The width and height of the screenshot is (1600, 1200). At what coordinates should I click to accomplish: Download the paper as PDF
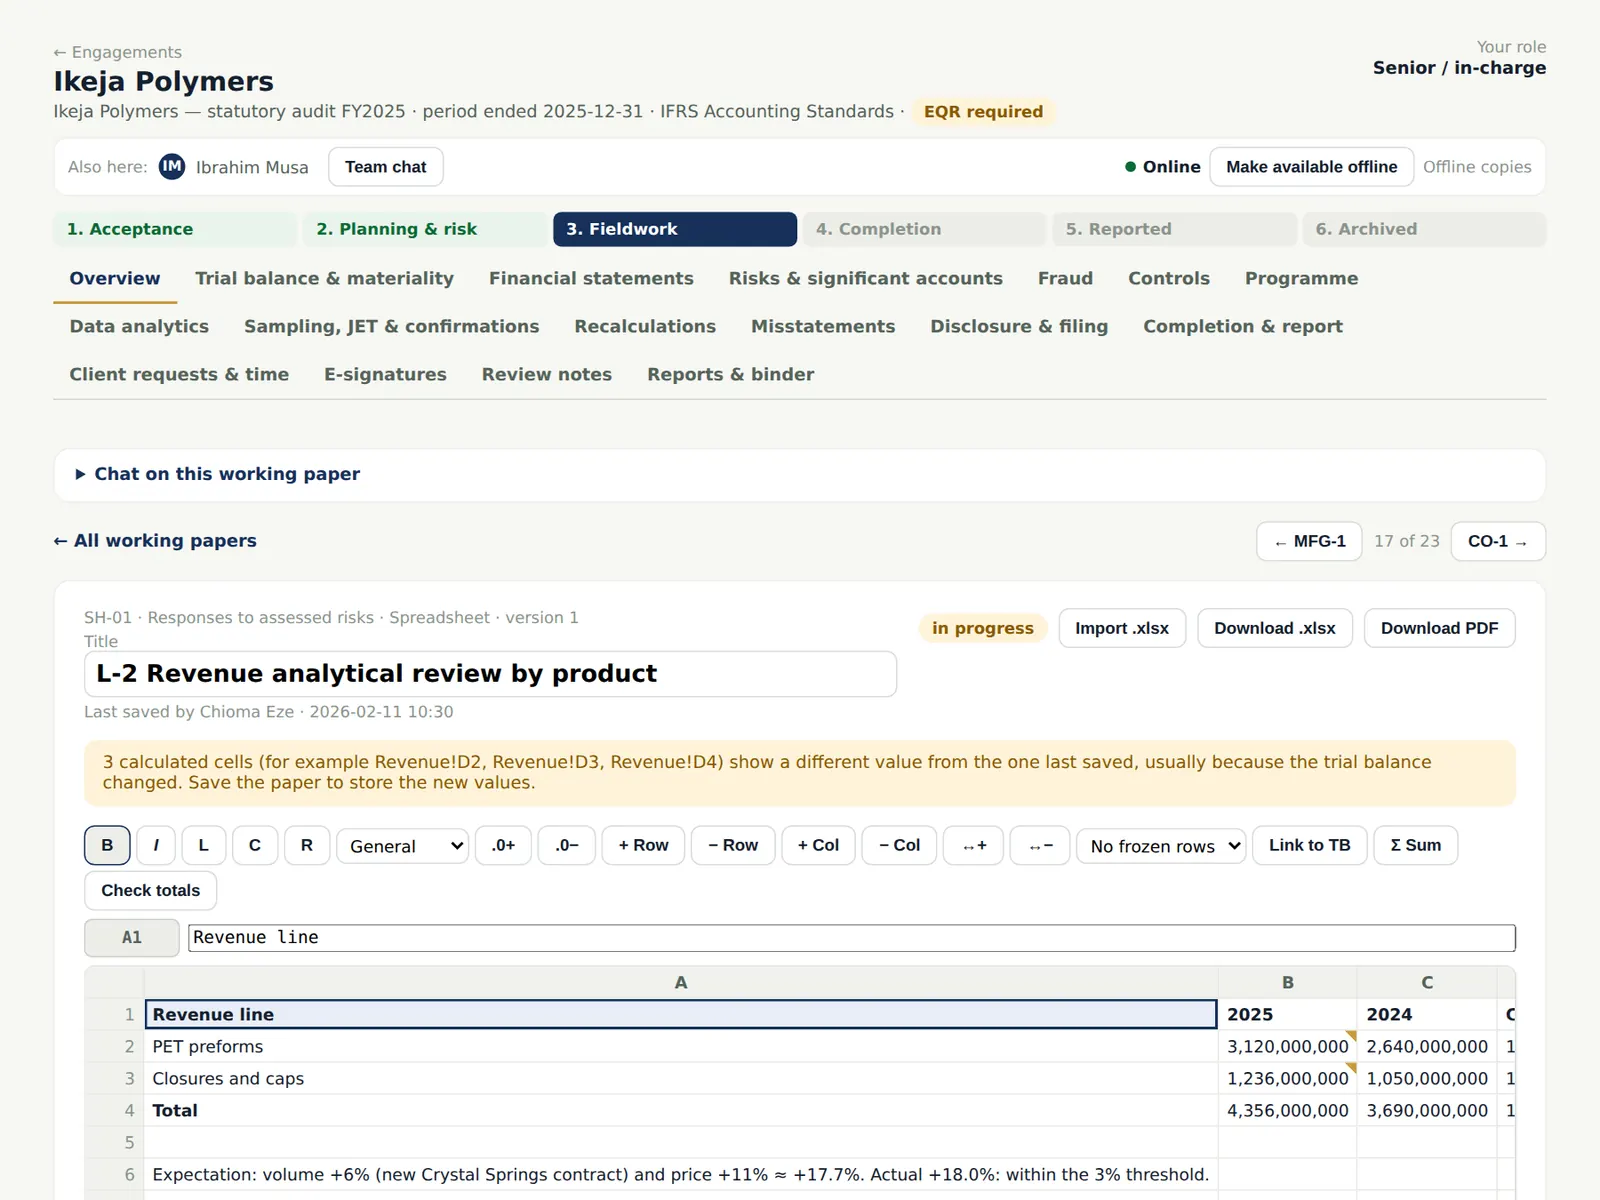tap(1440, 628)
